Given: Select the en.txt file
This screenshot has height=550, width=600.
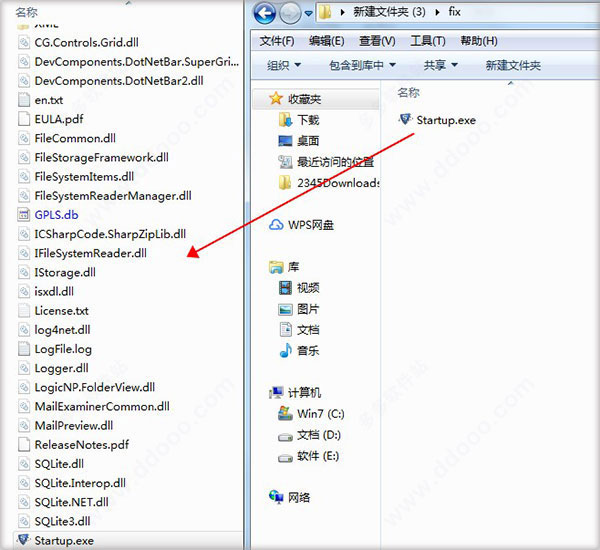Looking at the screenshot, I should (40, 100).
